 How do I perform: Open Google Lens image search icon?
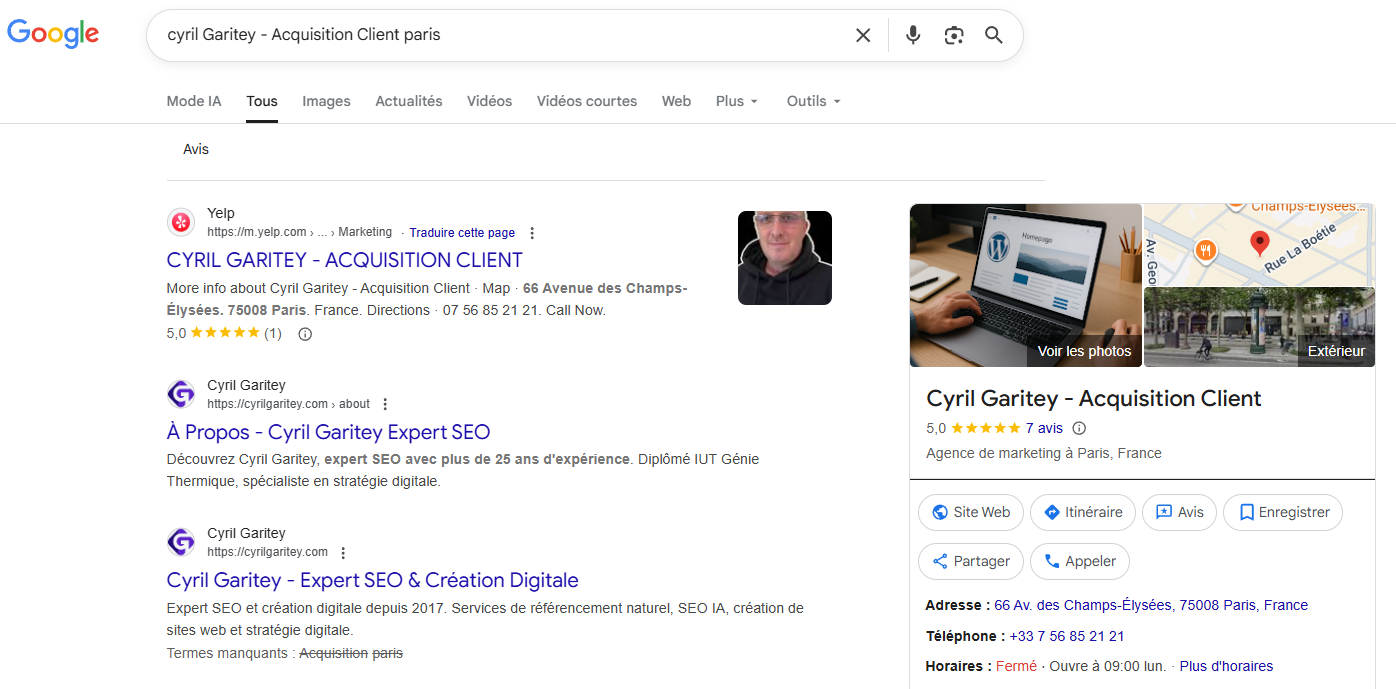tap(953, 34)
